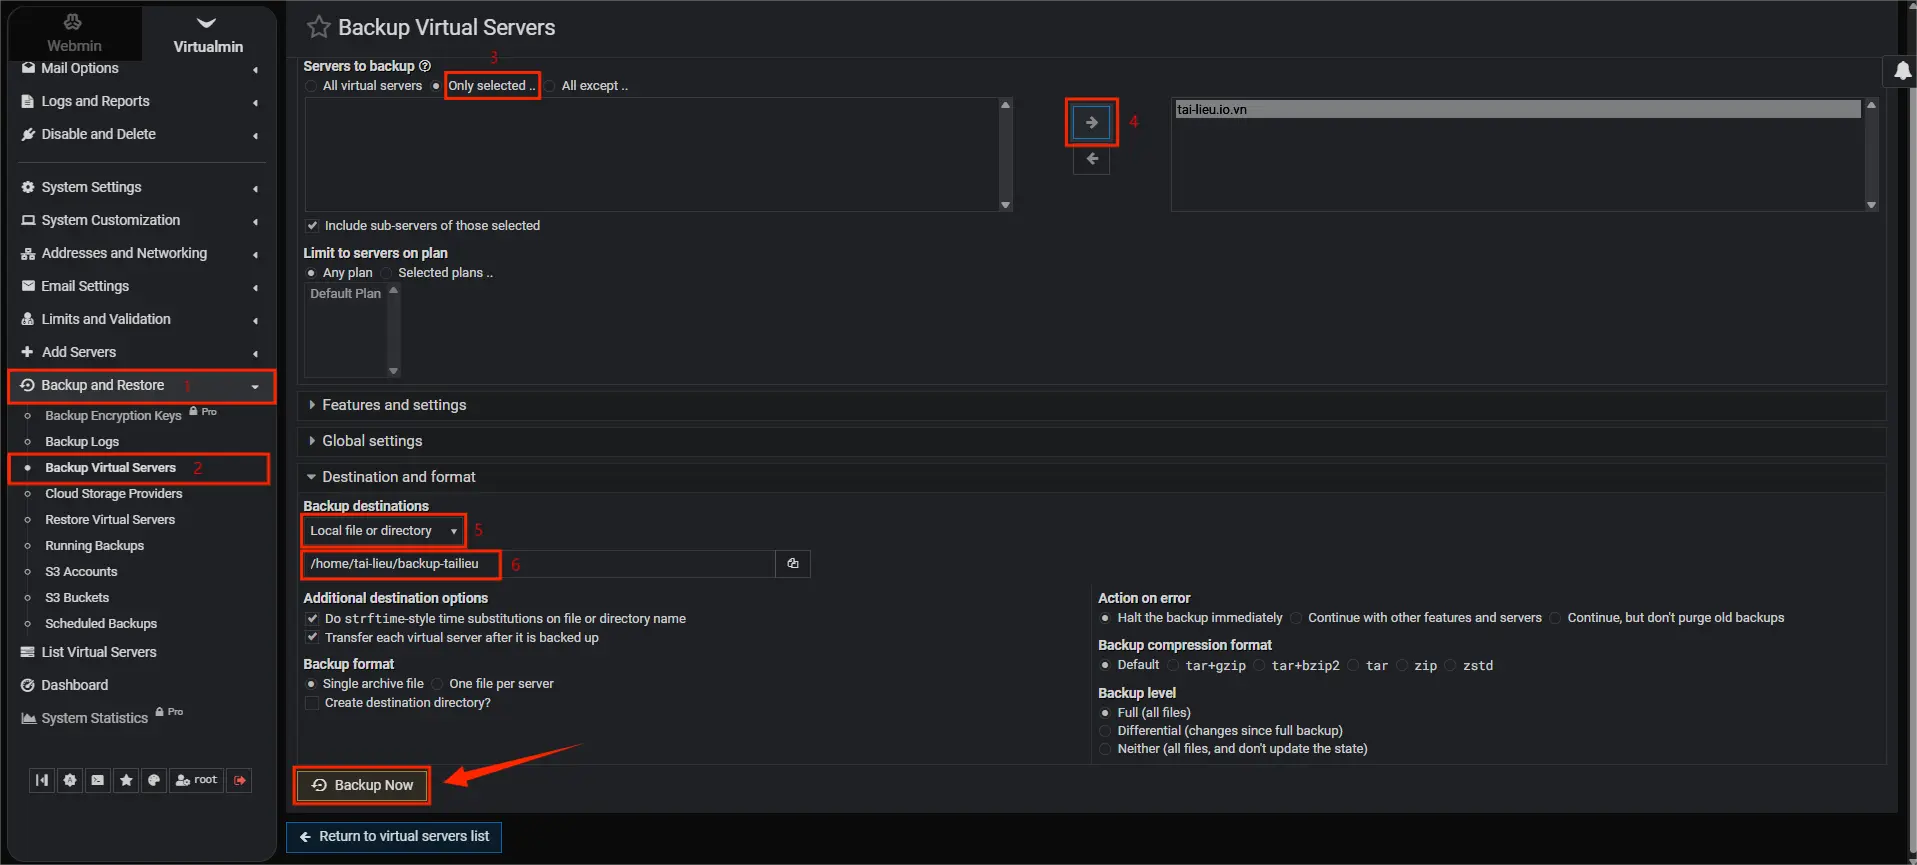This screenshot has height=865, width=1917.
Task: Open Backup Virtual Servers page
Action: coord(110,468)
